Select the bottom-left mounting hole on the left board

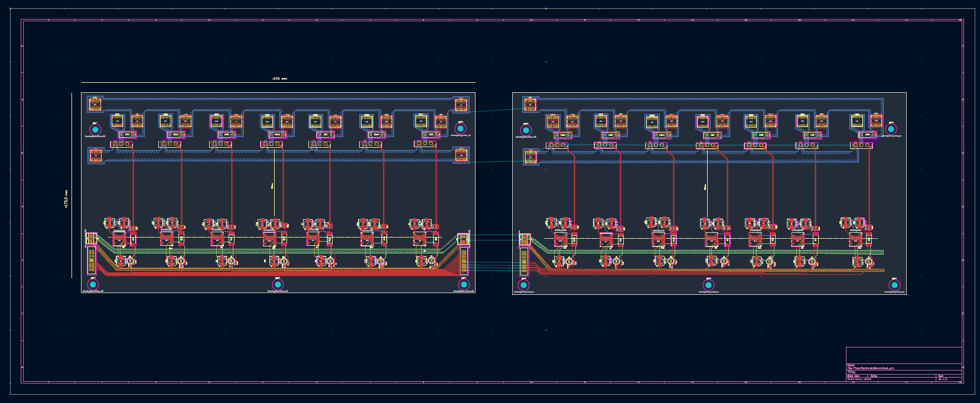93,284
